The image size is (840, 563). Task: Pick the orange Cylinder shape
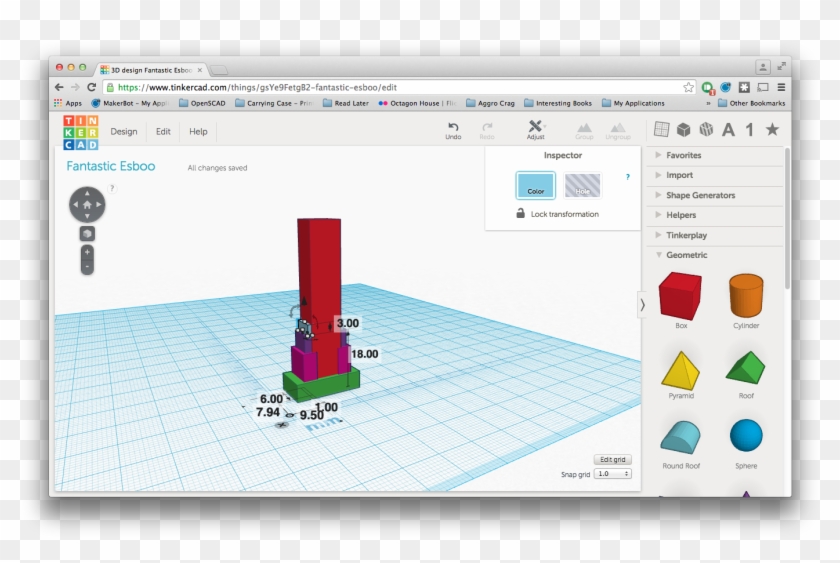click(746, 296)
